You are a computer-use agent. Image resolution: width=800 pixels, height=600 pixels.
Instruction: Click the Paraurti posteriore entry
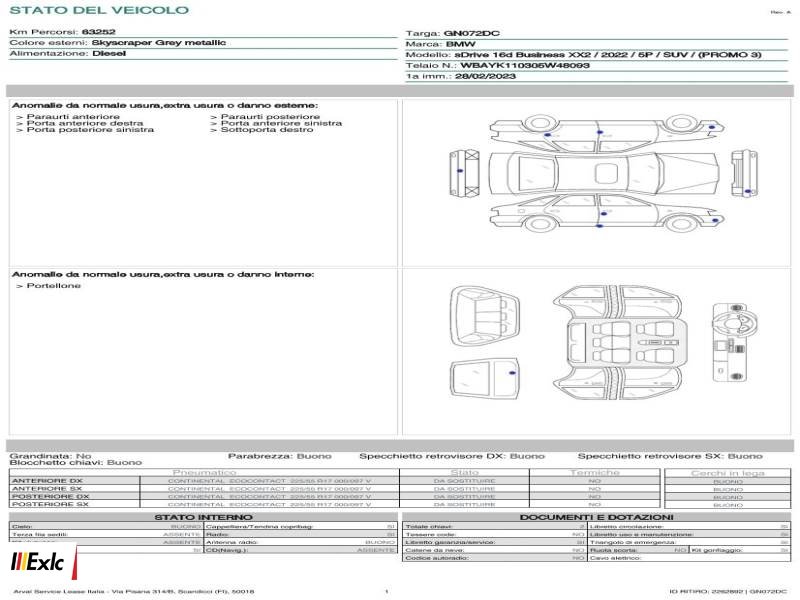pyautogui.click(x=265, y=117)
